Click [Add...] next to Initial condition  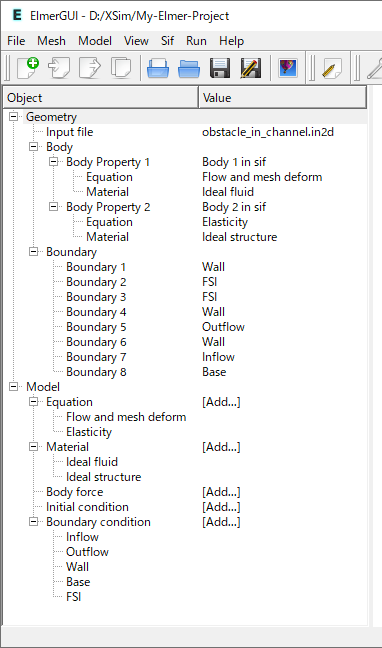[221, 507]
